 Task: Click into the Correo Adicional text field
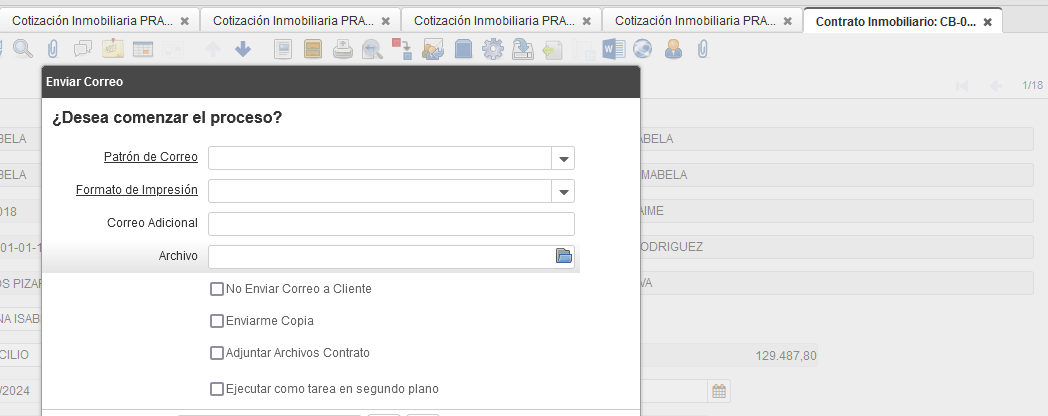391,223
